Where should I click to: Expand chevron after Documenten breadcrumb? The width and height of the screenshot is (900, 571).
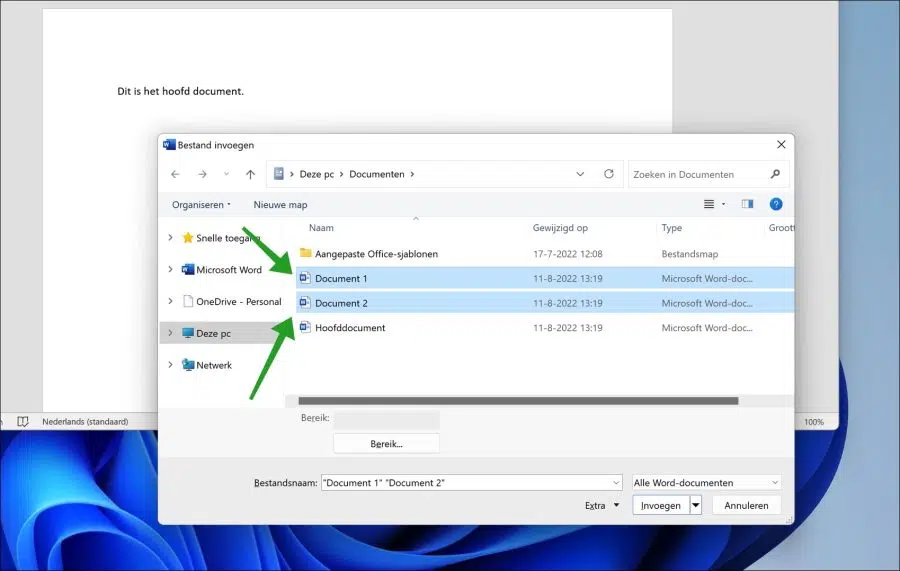pos(412,174)
